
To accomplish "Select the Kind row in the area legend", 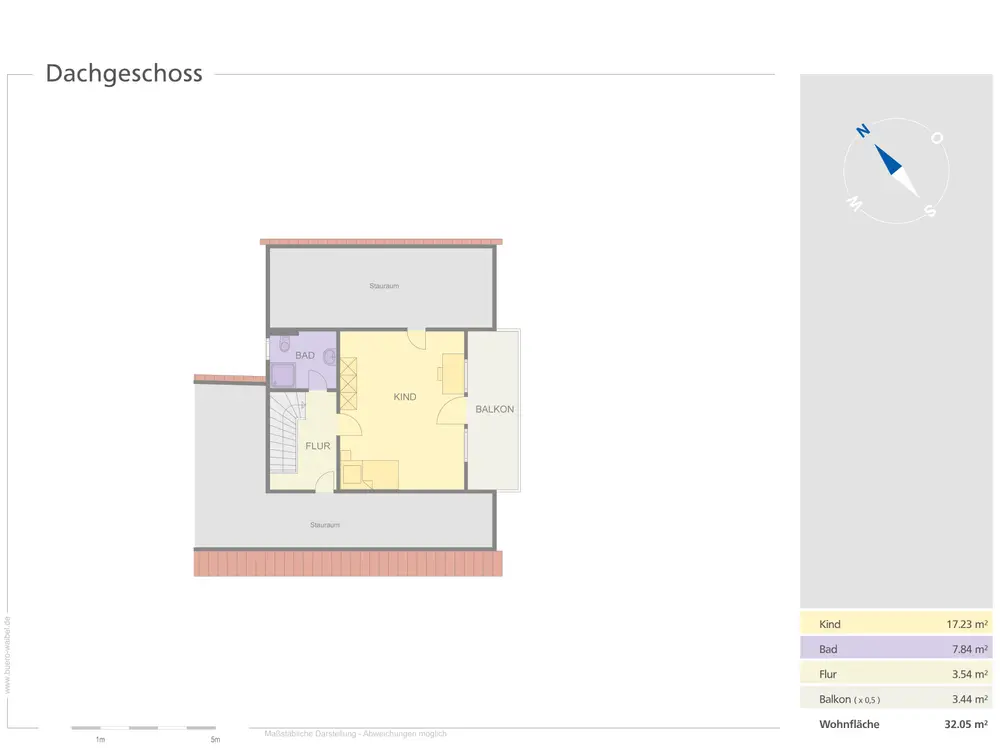I will point(896,624).
